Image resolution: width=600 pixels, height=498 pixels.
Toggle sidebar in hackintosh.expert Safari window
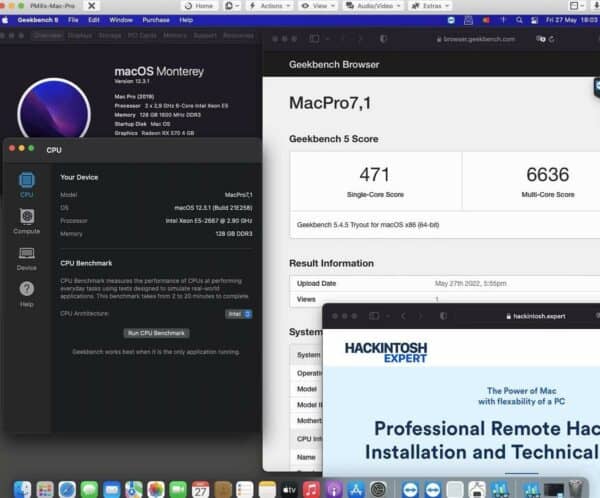(x=374, y=316)
